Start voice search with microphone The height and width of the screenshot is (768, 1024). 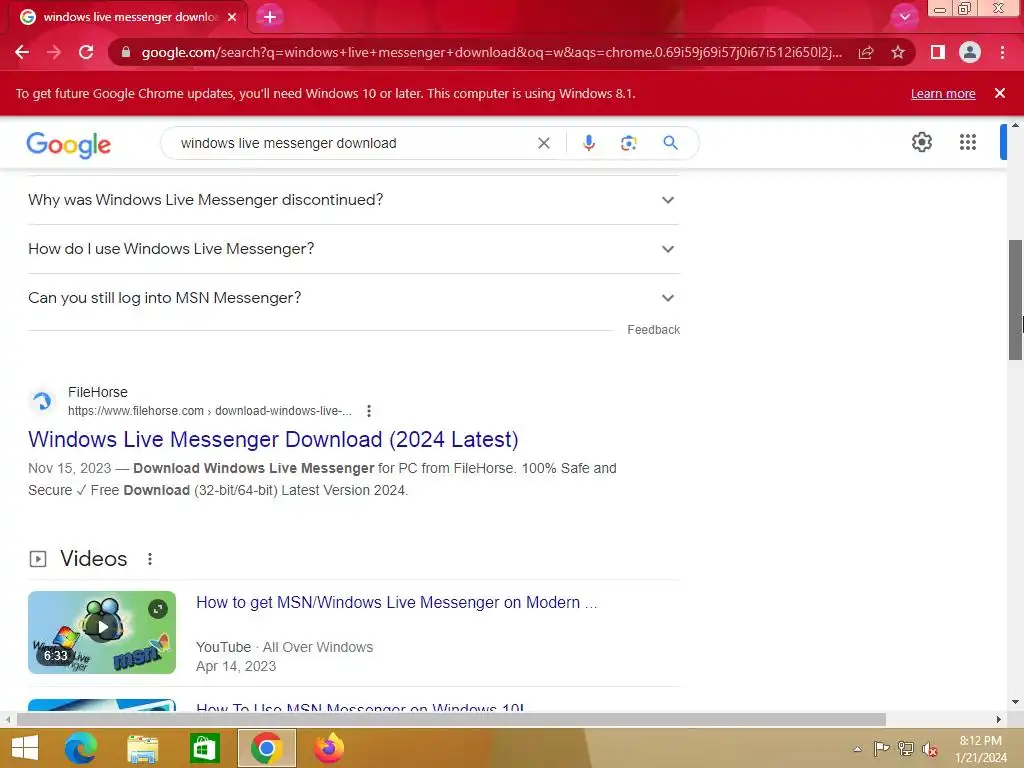point(588,143)
